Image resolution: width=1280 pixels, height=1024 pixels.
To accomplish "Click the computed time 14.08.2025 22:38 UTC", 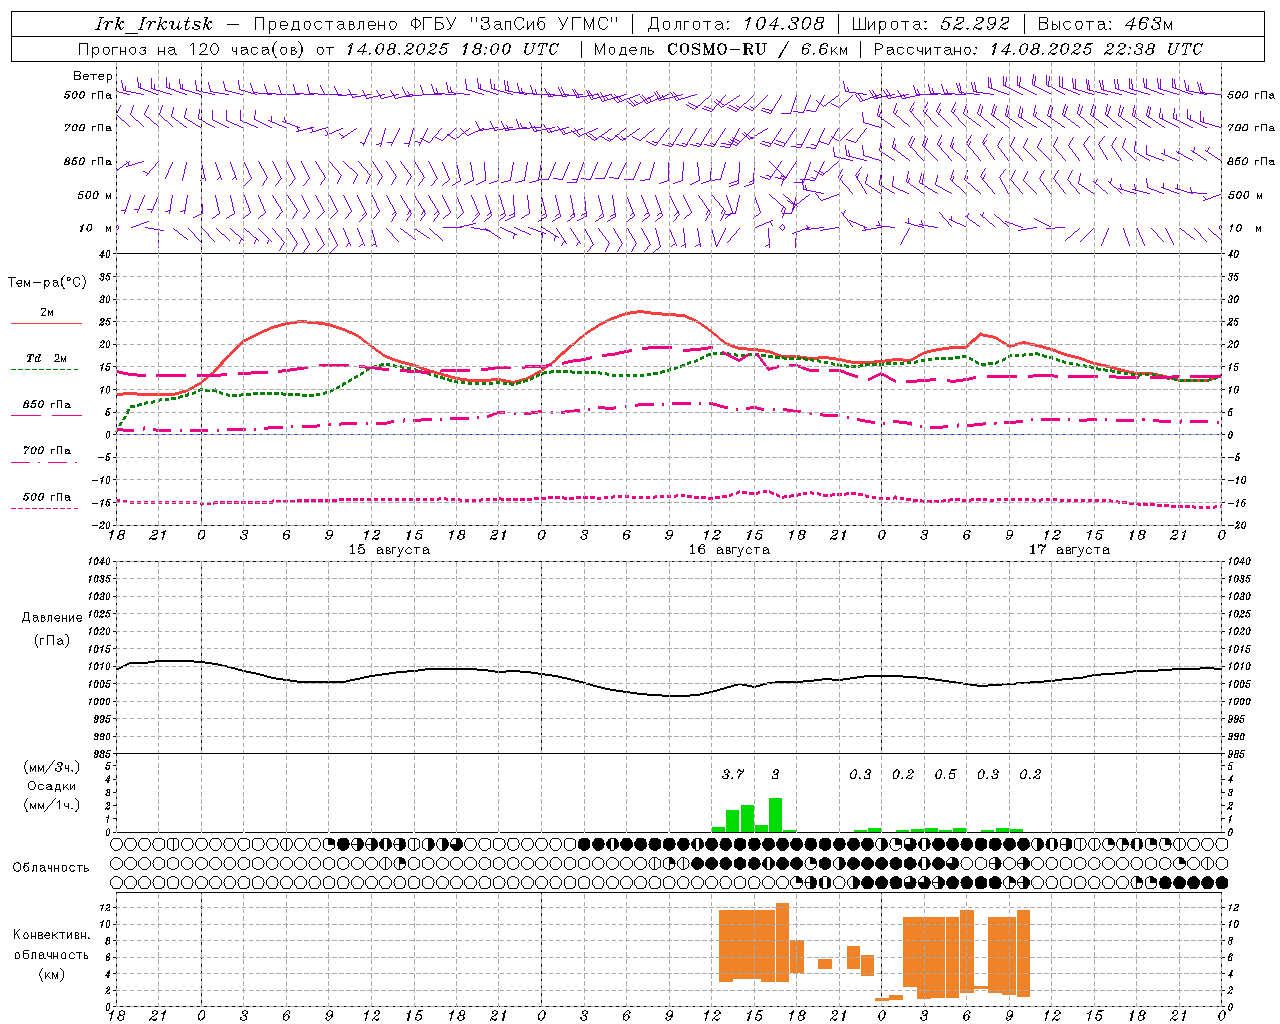I will [x=1096, y=49].
